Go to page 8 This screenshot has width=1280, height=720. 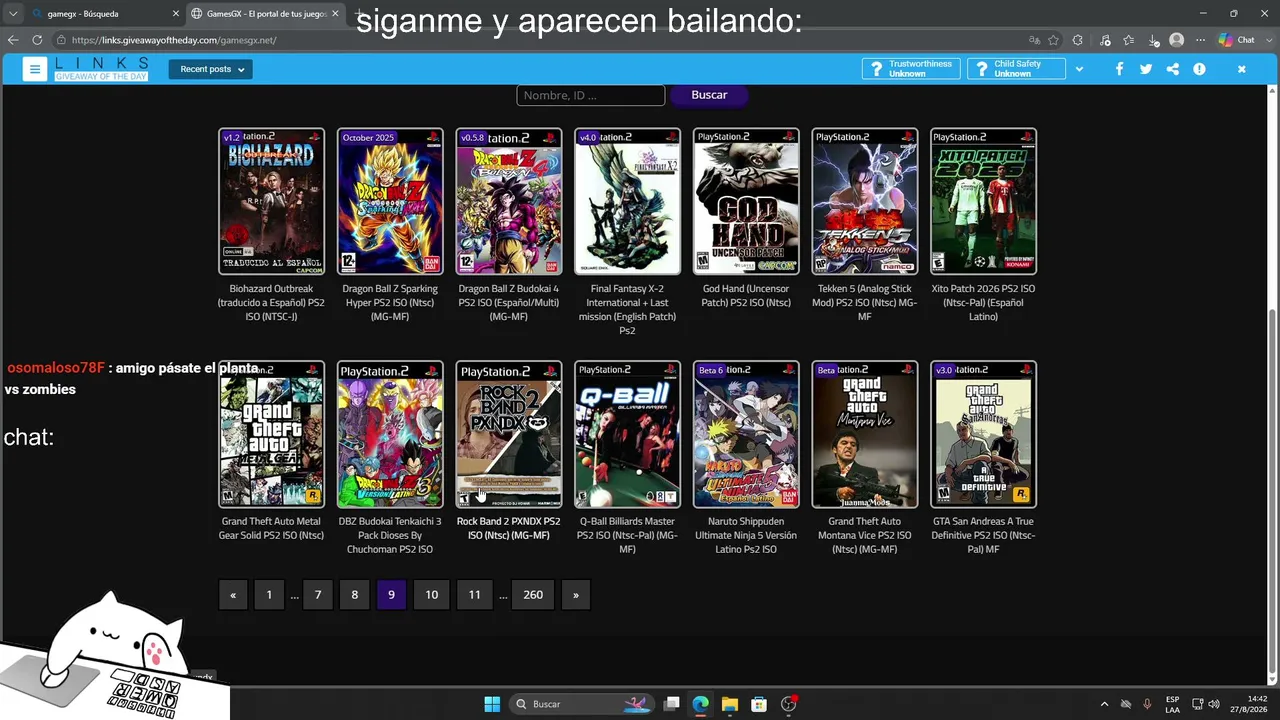tap(354, 595)
